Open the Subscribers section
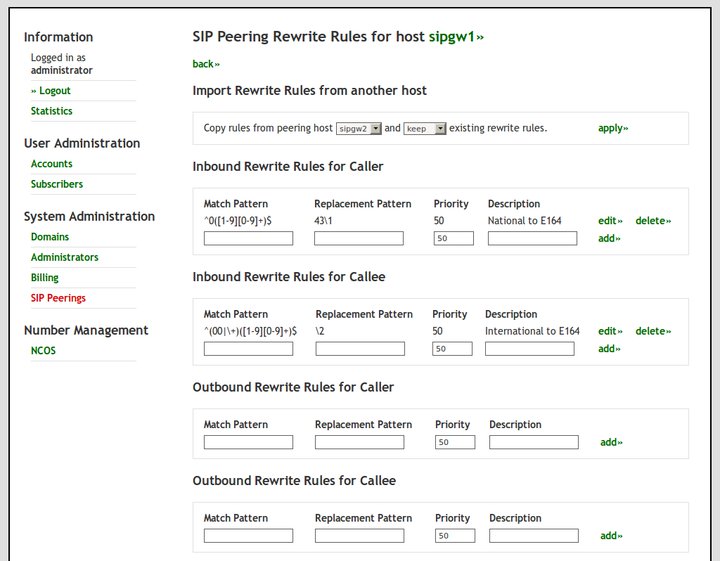Viewport: 720px width, 561px height. coord(56,184)
